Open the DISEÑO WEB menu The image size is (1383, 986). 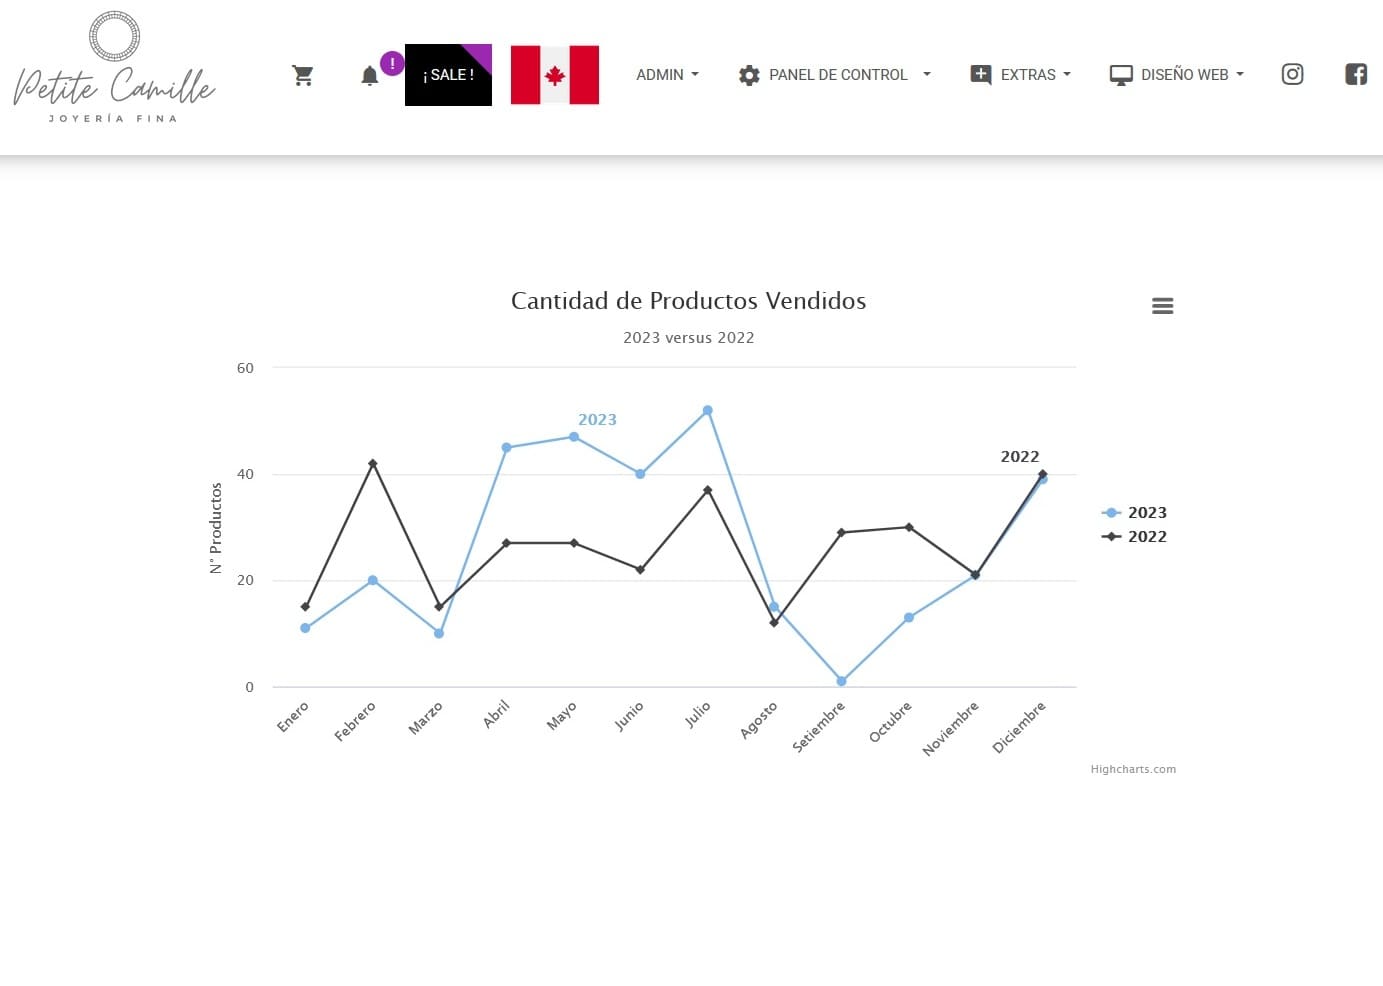click(x=1190, y=74)
